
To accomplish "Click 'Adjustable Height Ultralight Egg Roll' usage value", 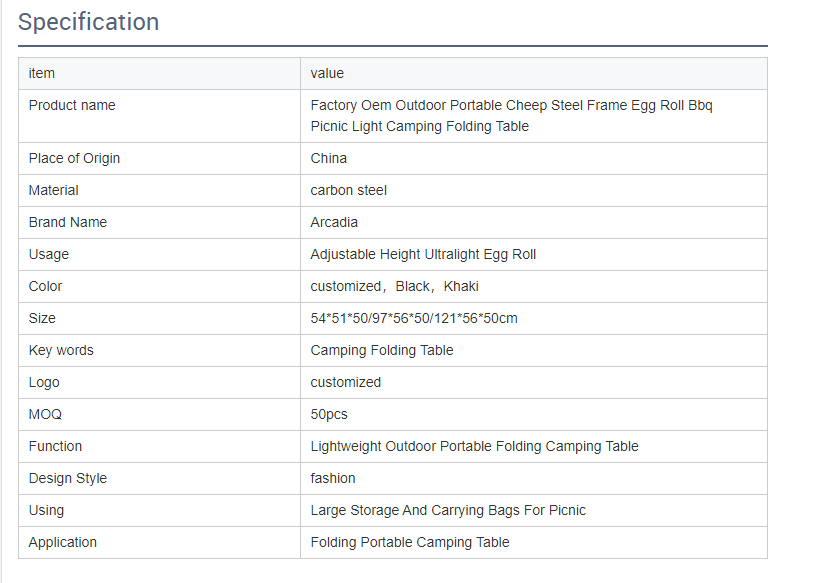I will pos(423,254).
